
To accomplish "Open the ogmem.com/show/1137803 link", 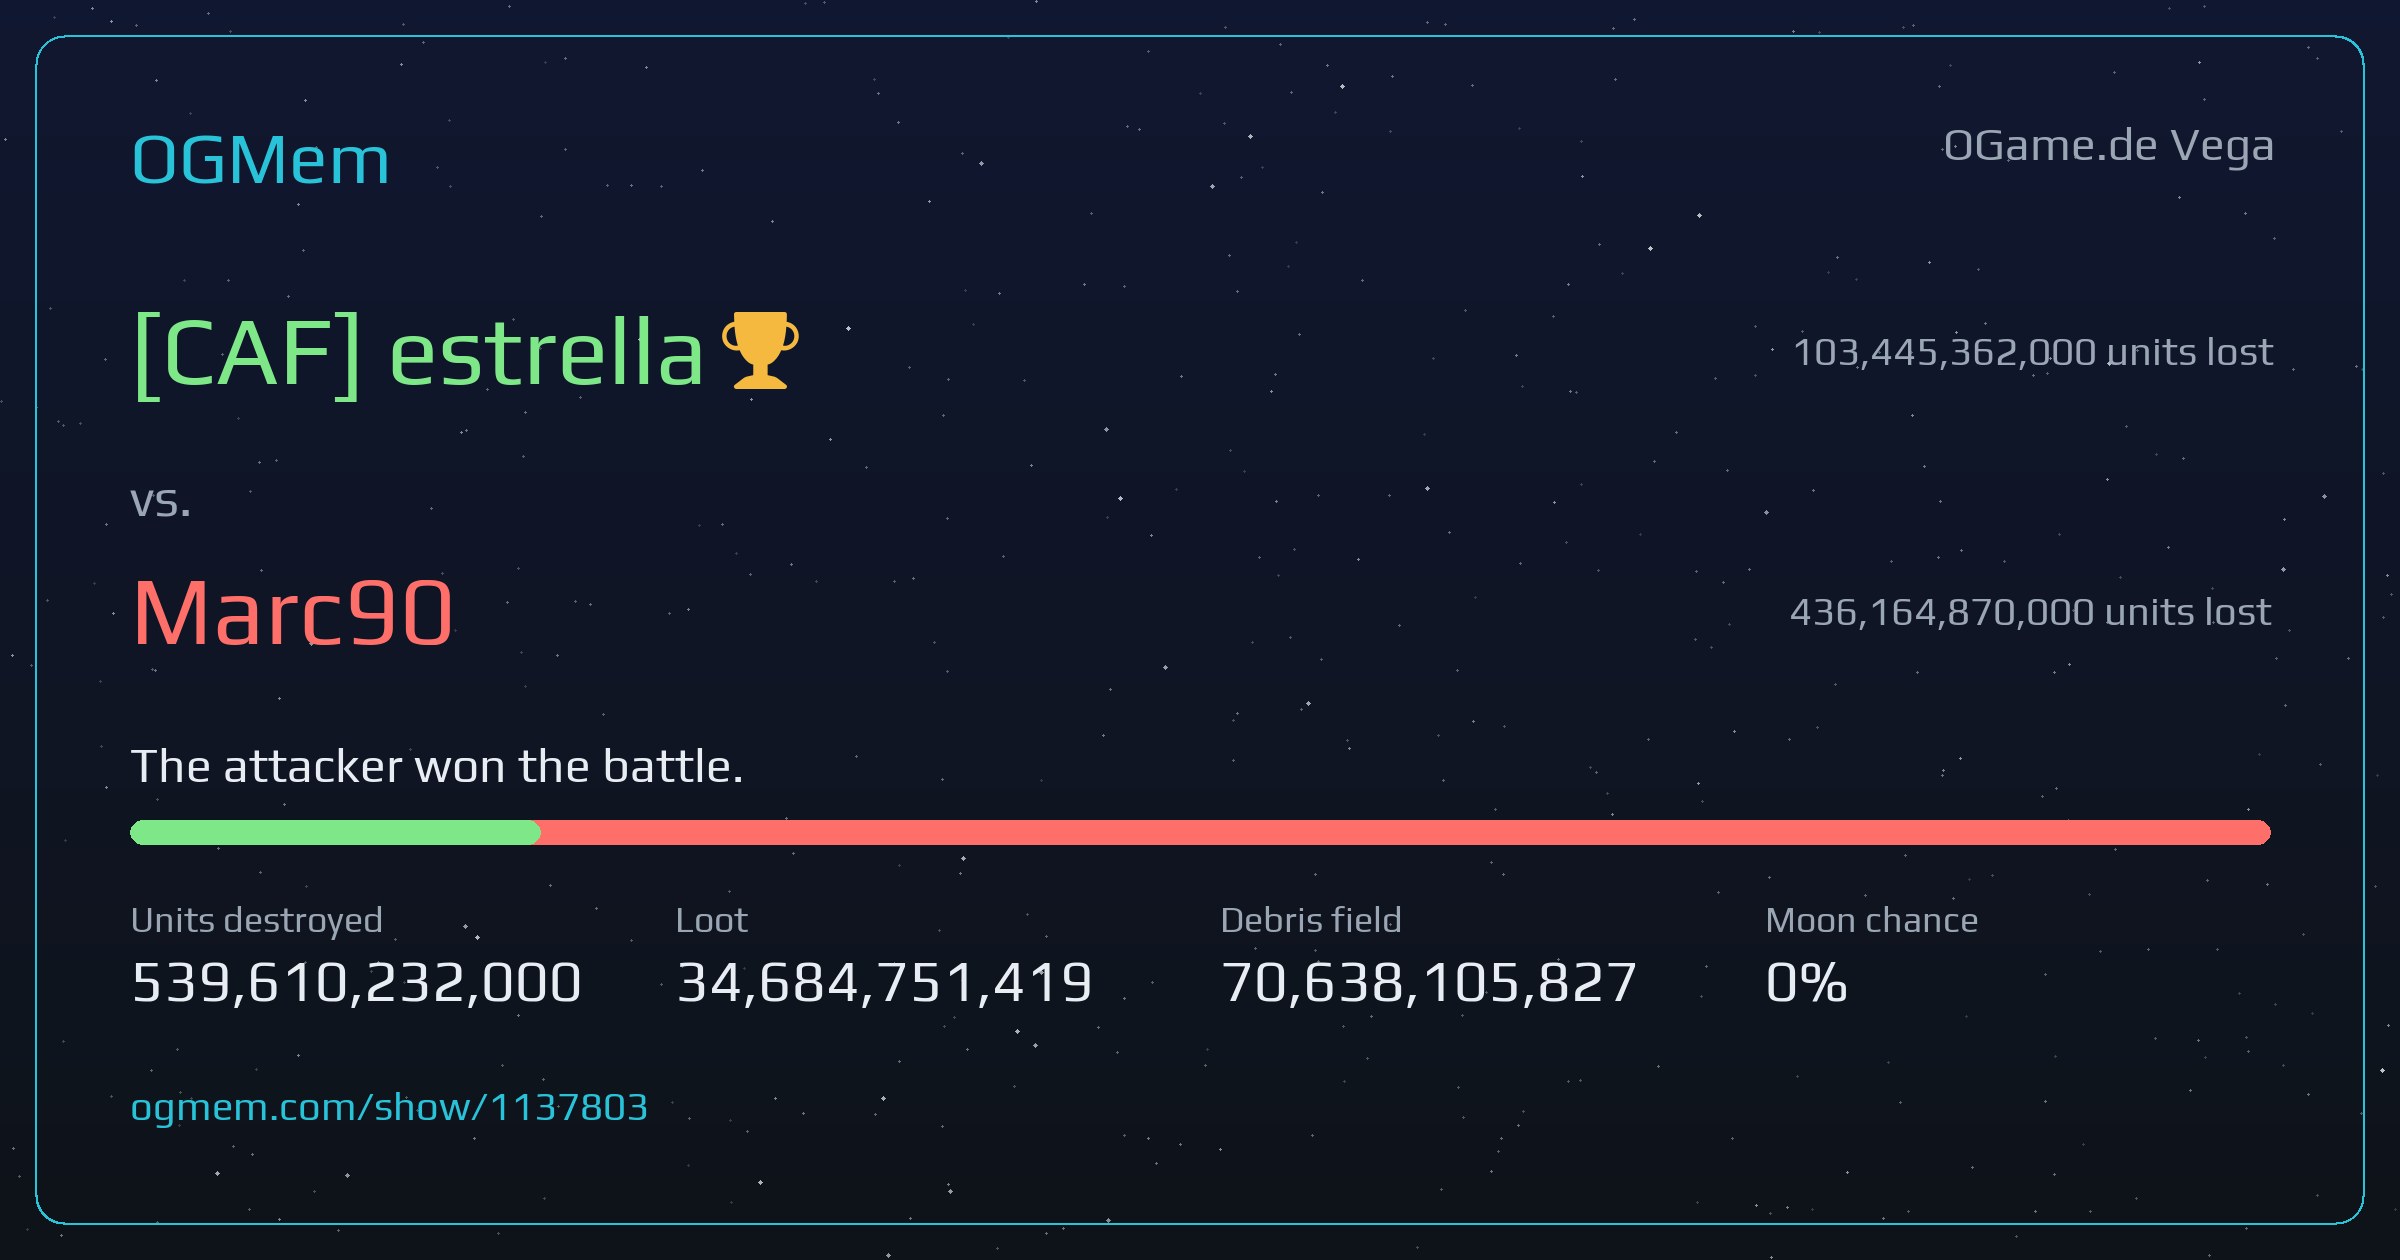I will (x=389, y=1107).
